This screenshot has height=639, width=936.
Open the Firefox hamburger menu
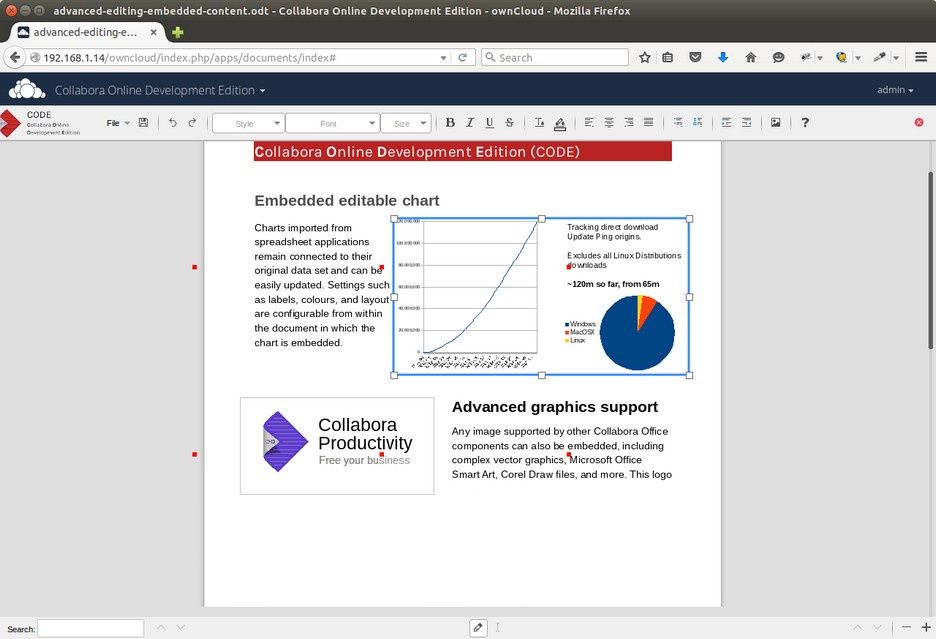pos(921,57)
